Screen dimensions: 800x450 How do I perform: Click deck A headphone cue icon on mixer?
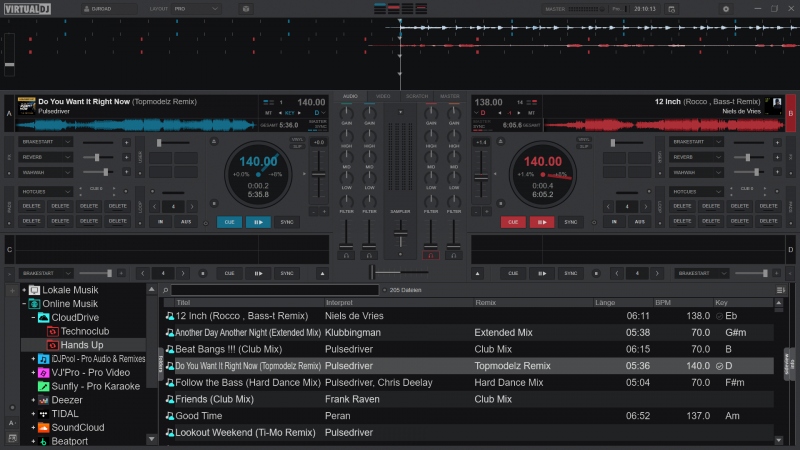[347, 254]
